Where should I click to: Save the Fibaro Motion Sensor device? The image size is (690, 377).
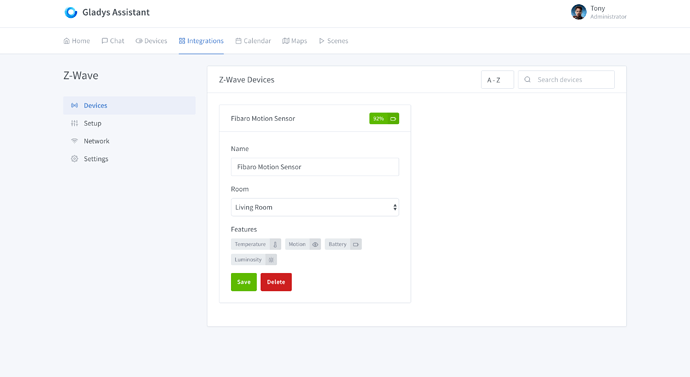244,282
